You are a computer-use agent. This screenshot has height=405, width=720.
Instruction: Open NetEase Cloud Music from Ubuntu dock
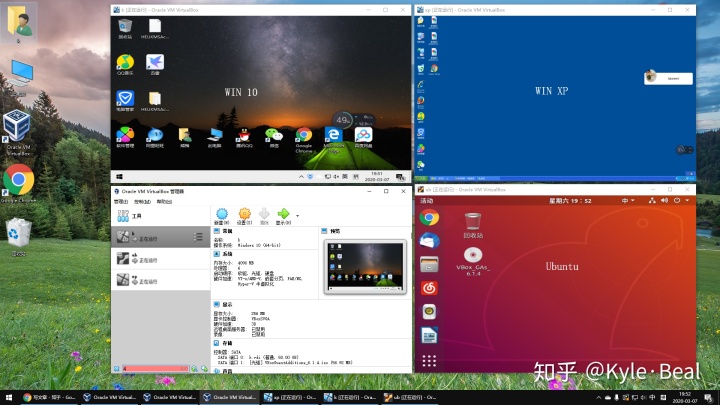coord(429,288)
